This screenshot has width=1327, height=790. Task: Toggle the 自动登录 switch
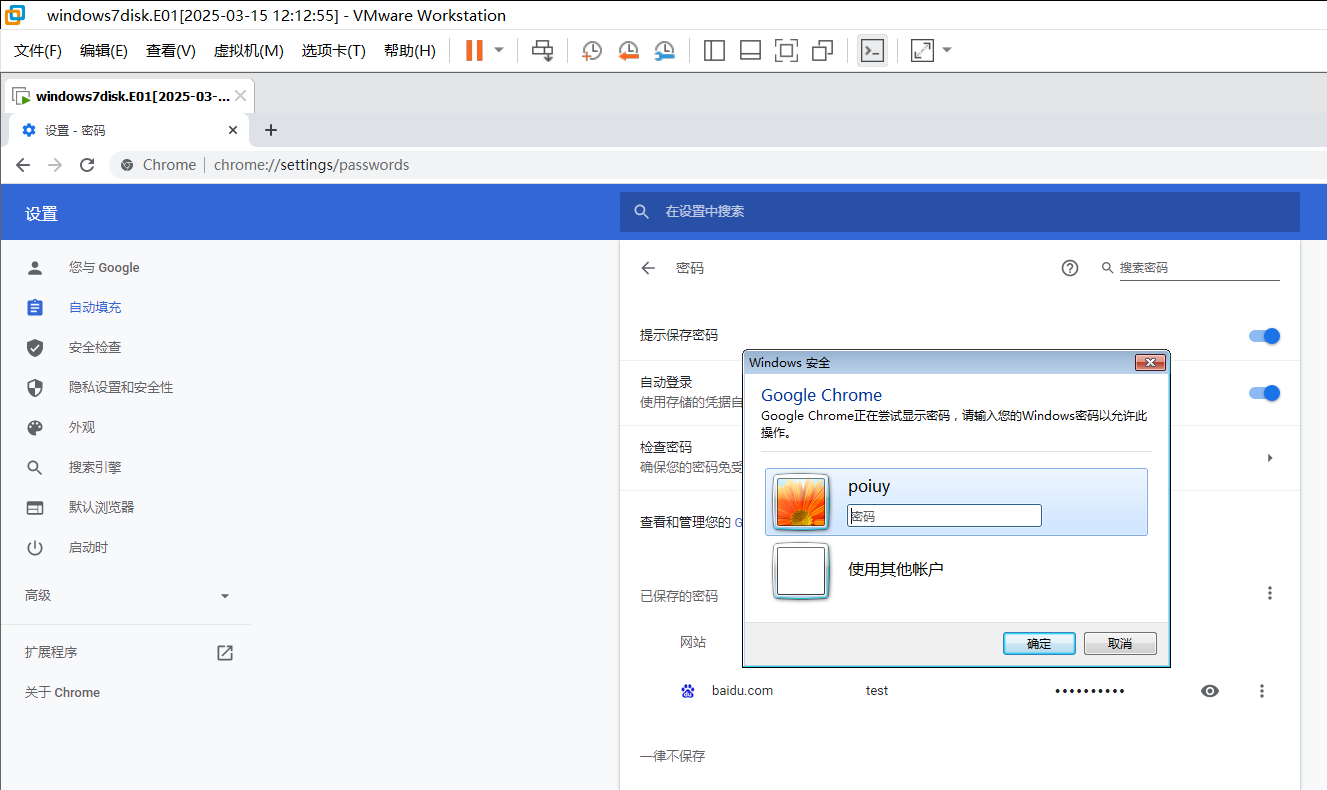pos(1265,394)
